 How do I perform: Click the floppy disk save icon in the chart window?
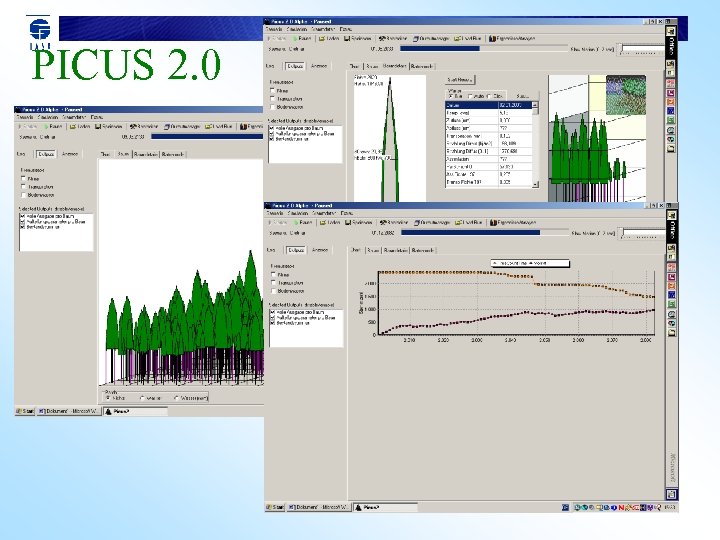point(348,222)
